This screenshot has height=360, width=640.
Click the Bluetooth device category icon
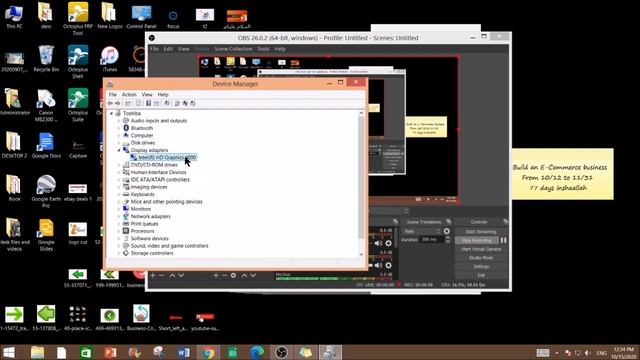click(126, 128)
